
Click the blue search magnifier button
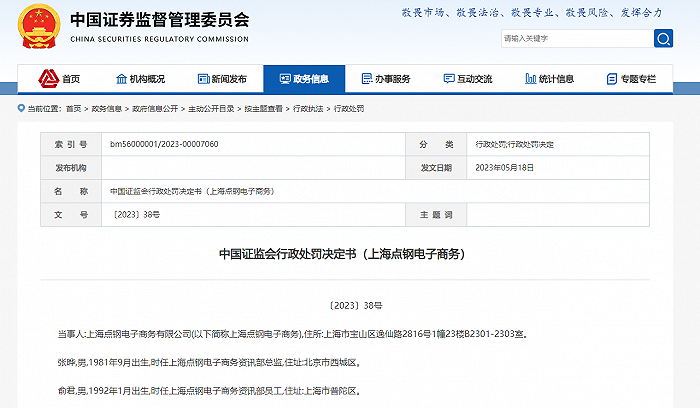[x=663, y=38]
